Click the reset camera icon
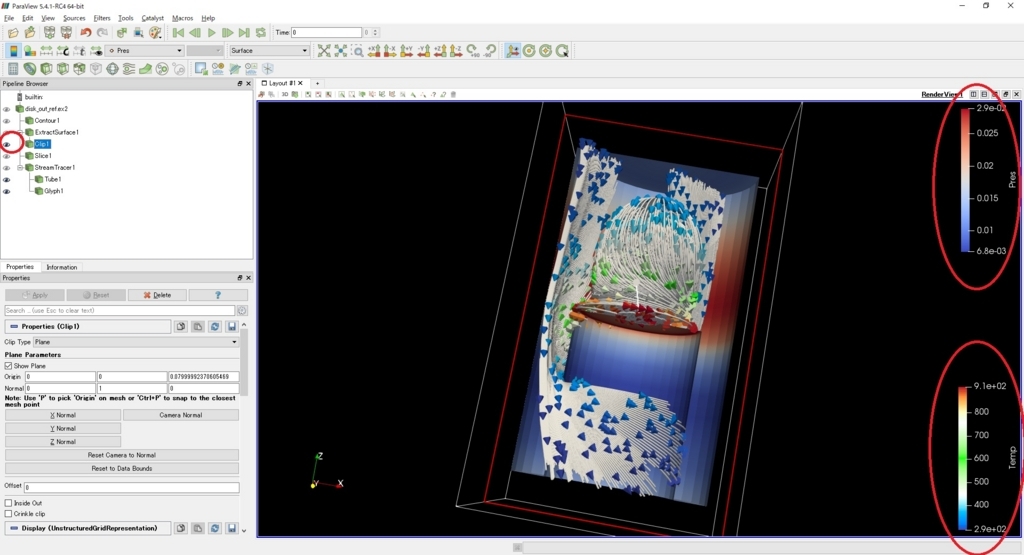1024x555 pixels. click(x=324, y=51)
